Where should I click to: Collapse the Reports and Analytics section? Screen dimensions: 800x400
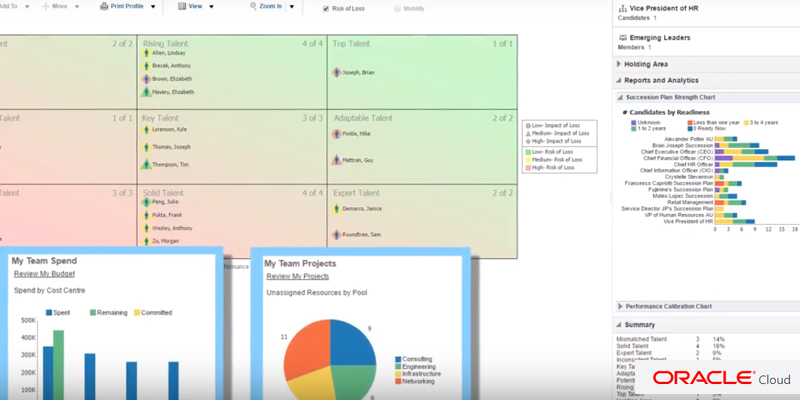(619, 80)
